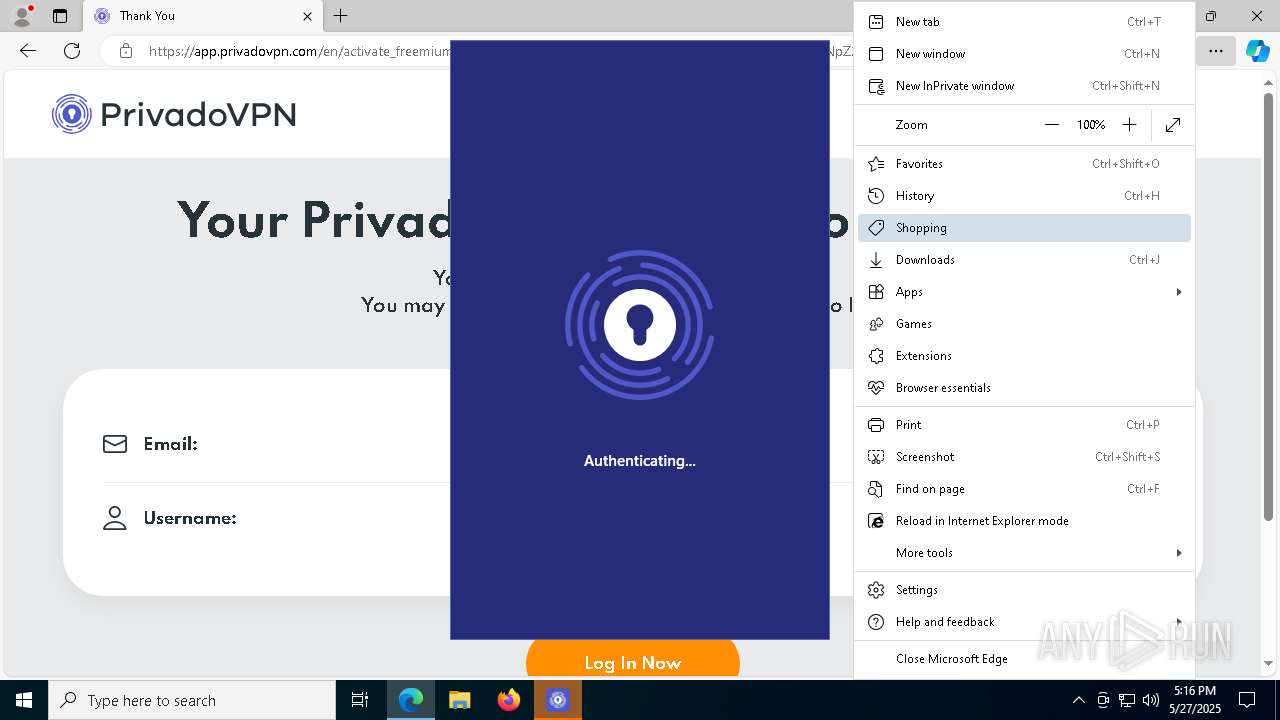The width and height of the screenshot is (1280, 720).
Task: Open Edge Settings
Action: pos(1024,590)
